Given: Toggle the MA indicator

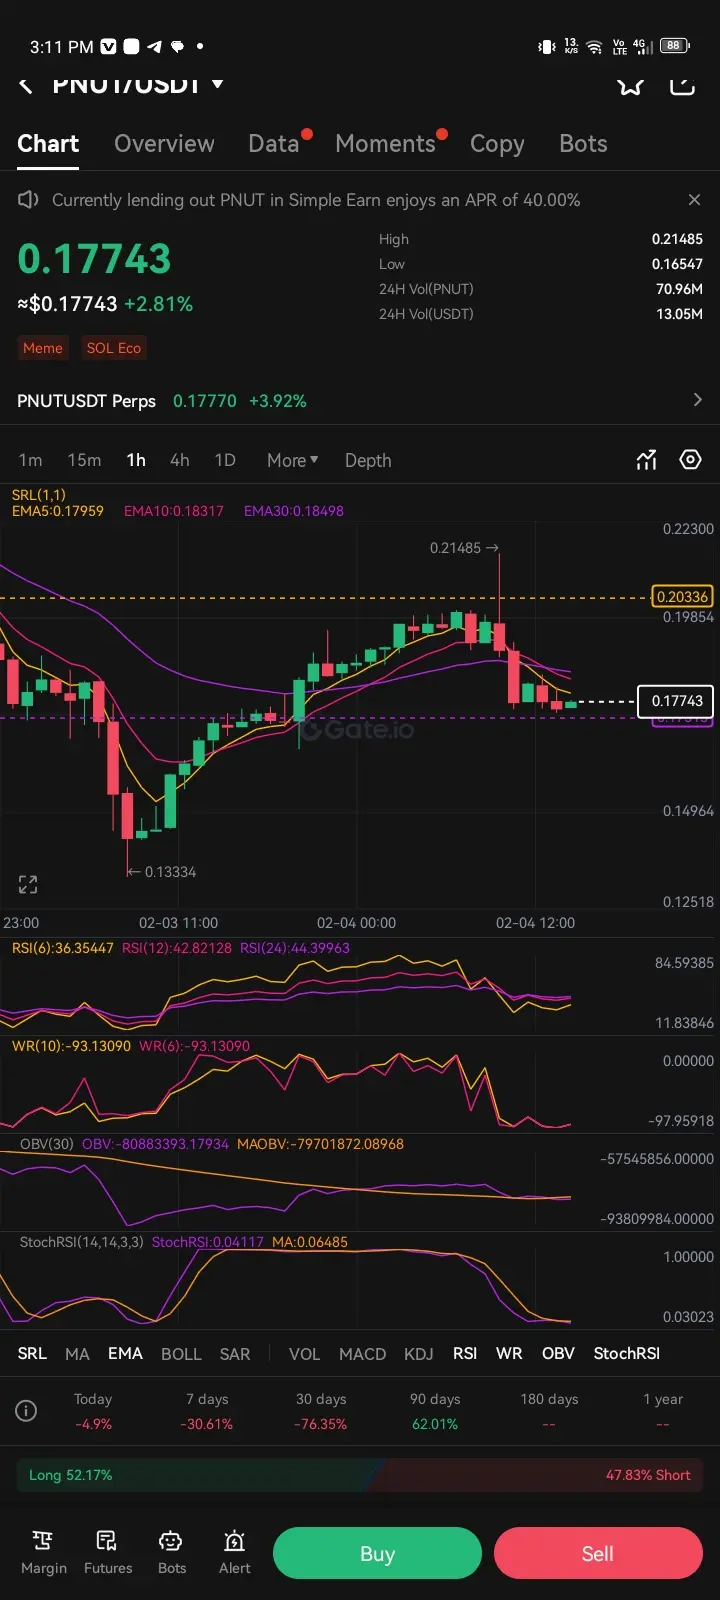Looking at the screenshot, I should coord(77,1353).
